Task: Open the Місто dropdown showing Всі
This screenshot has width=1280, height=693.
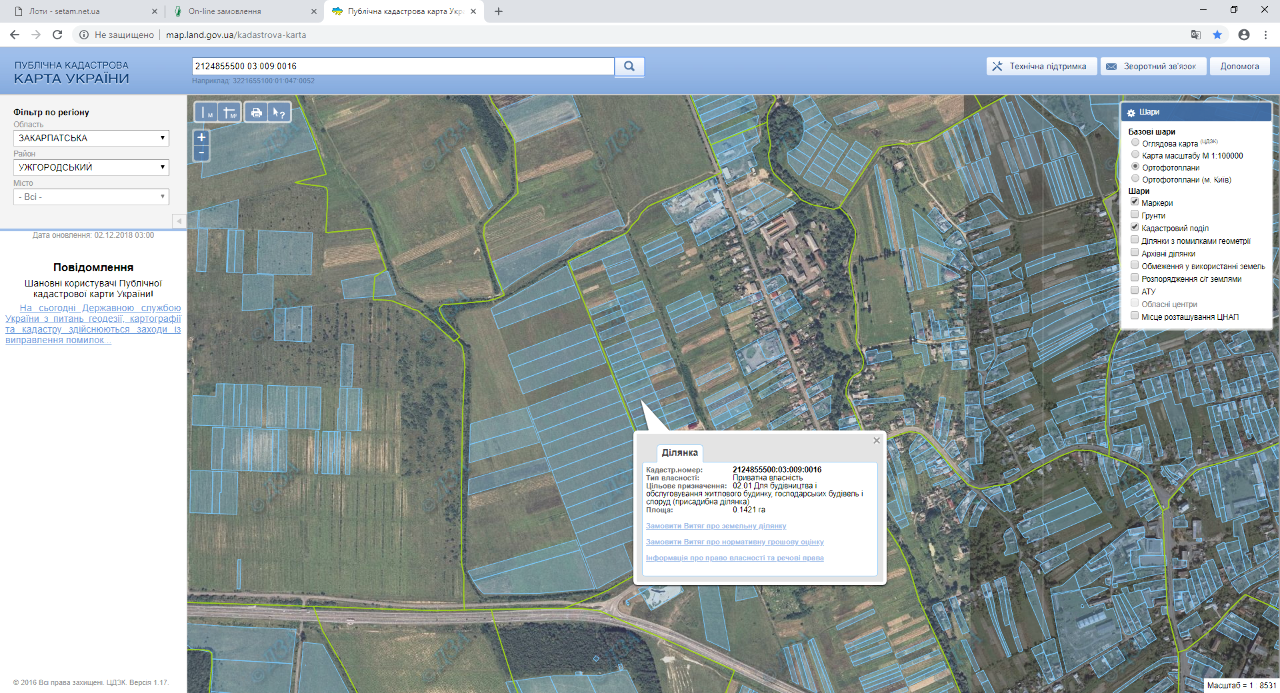Action: click(91, 197)
